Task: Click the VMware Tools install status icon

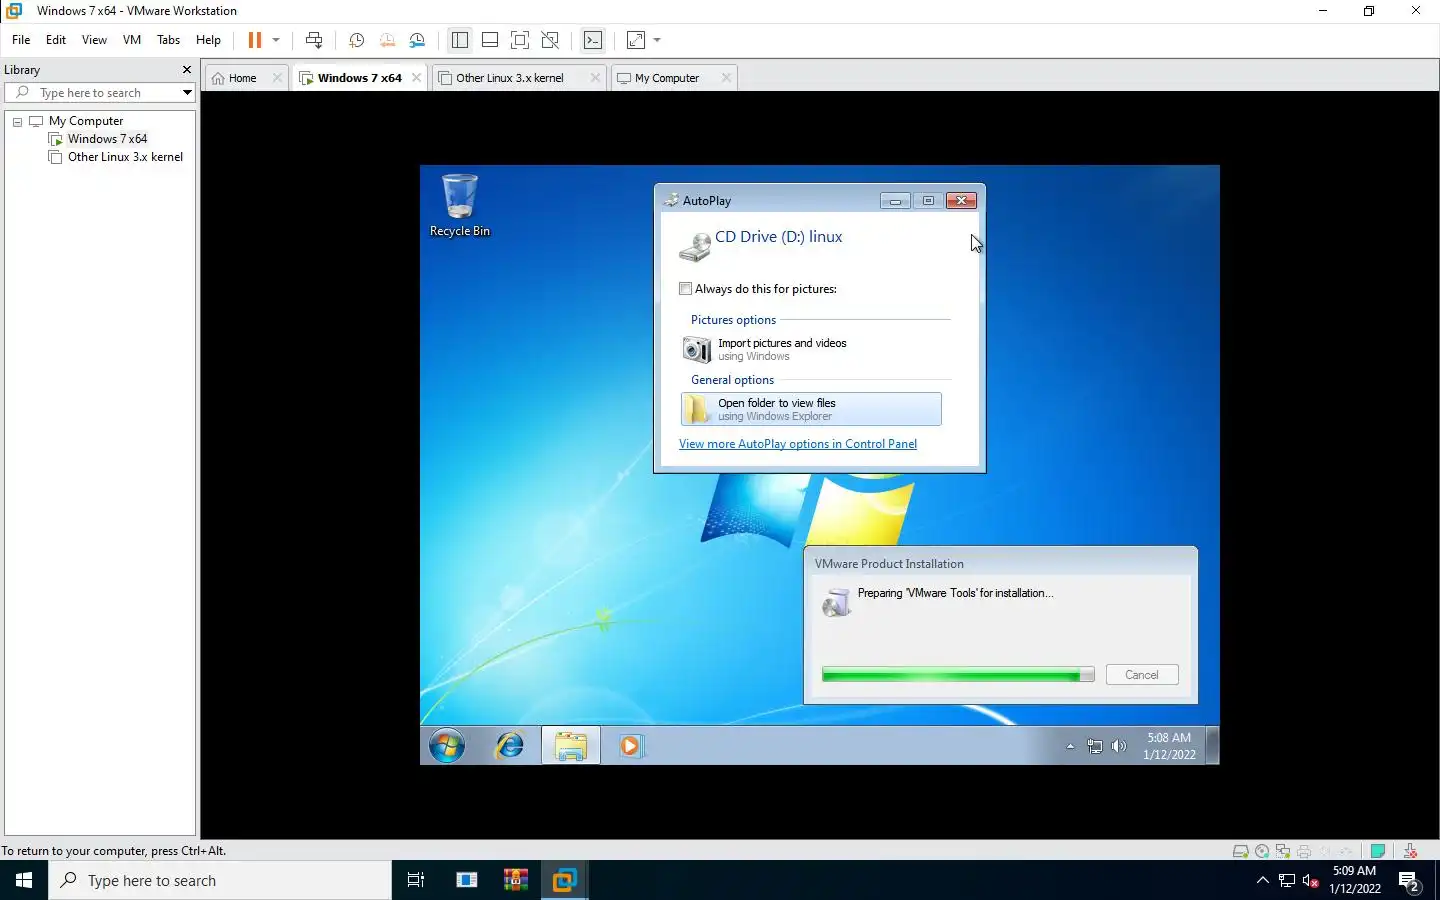Action: tap(1410, 851)
